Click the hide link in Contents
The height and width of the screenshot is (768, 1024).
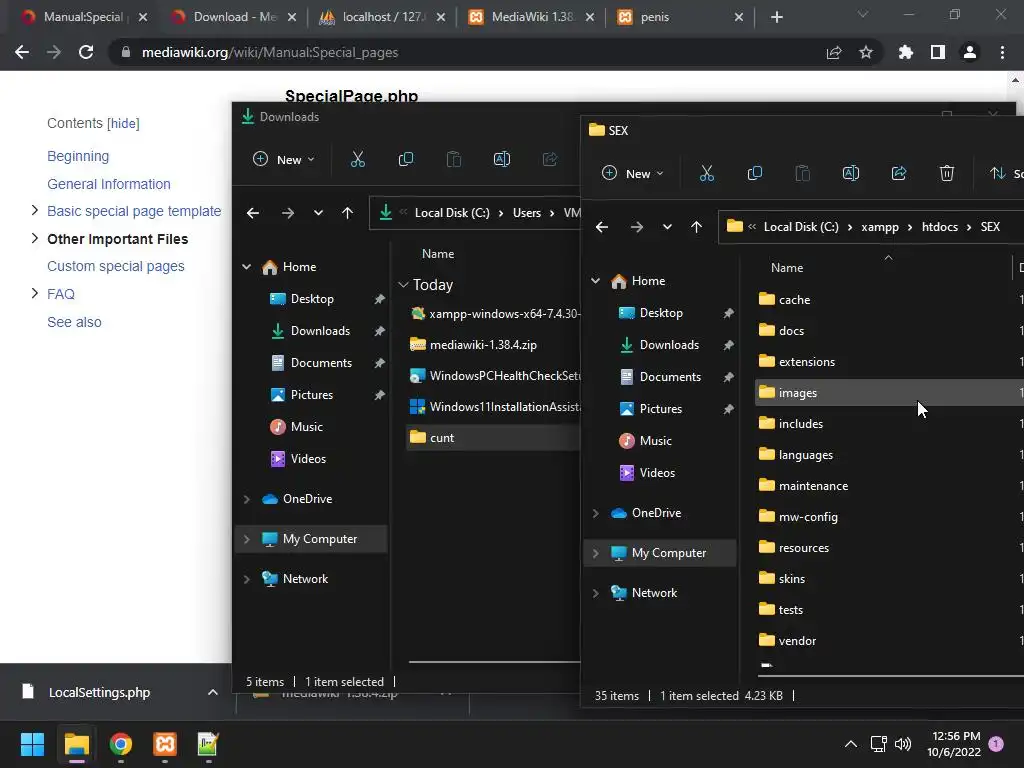[x=123, y=123]
